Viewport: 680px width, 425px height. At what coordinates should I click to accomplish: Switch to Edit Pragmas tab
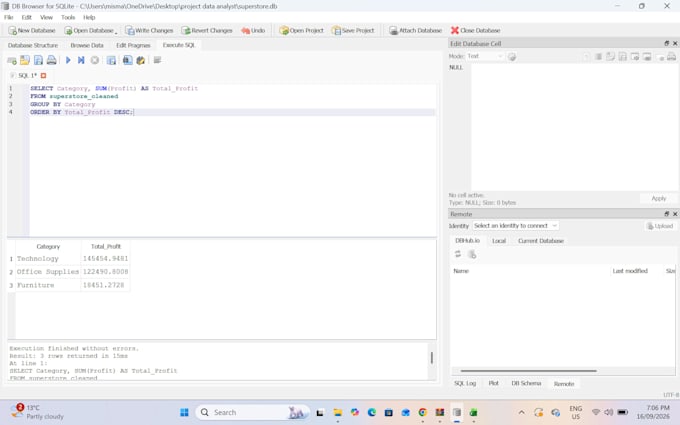[133, 45]
